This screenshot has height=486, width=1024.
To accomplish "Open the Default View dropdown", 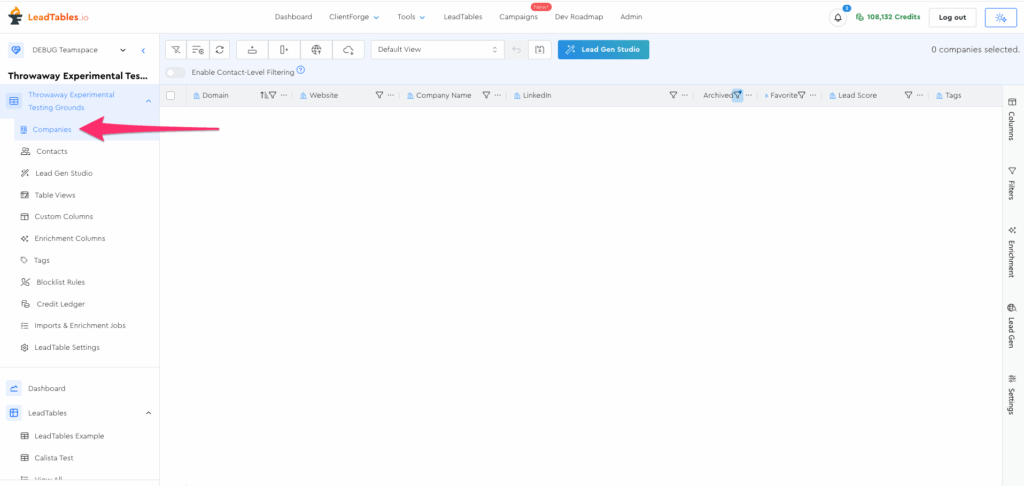I will coord(437,49).
